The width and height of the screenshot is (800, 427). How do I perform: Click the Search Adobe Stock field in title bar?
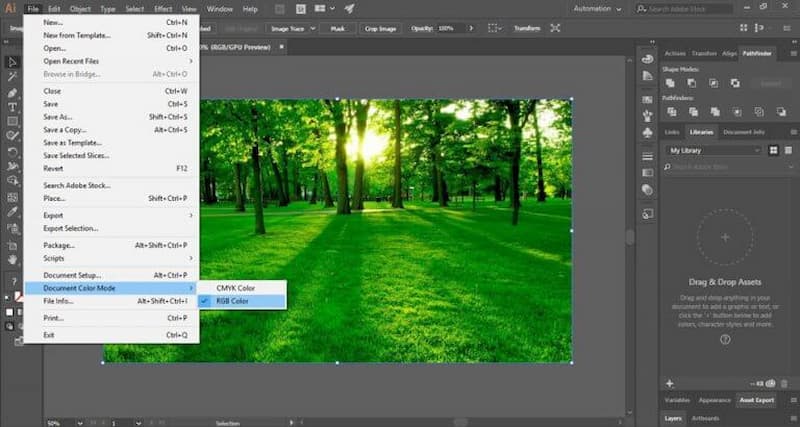pos(684,9)
